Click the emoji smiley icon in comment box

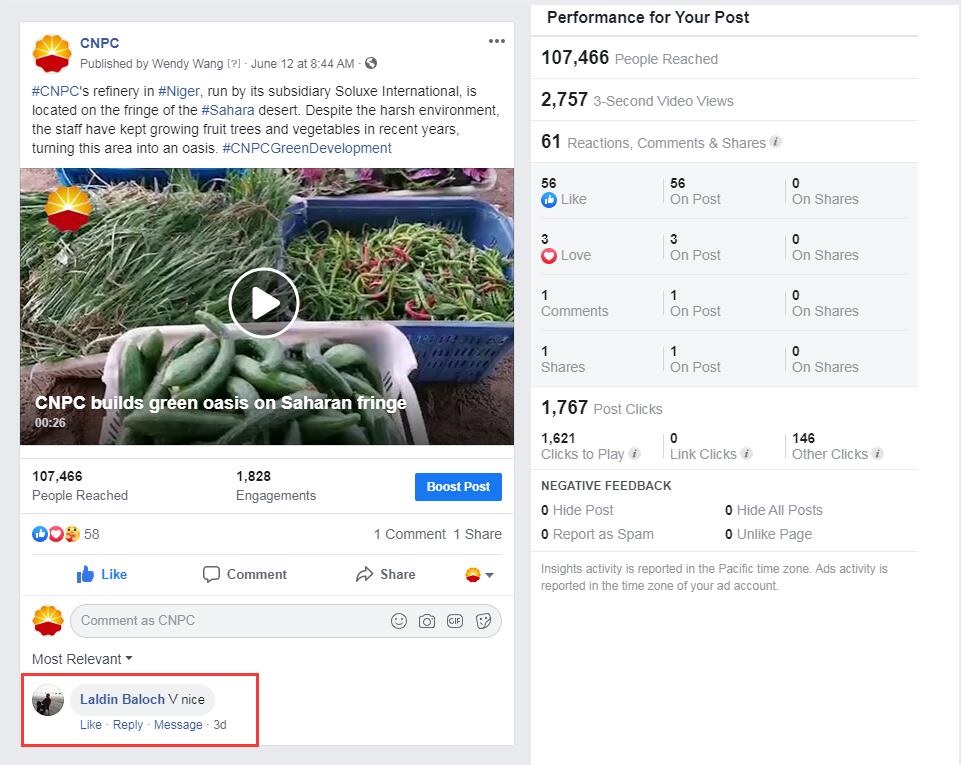pyautogui.click(x=399, y=621)
